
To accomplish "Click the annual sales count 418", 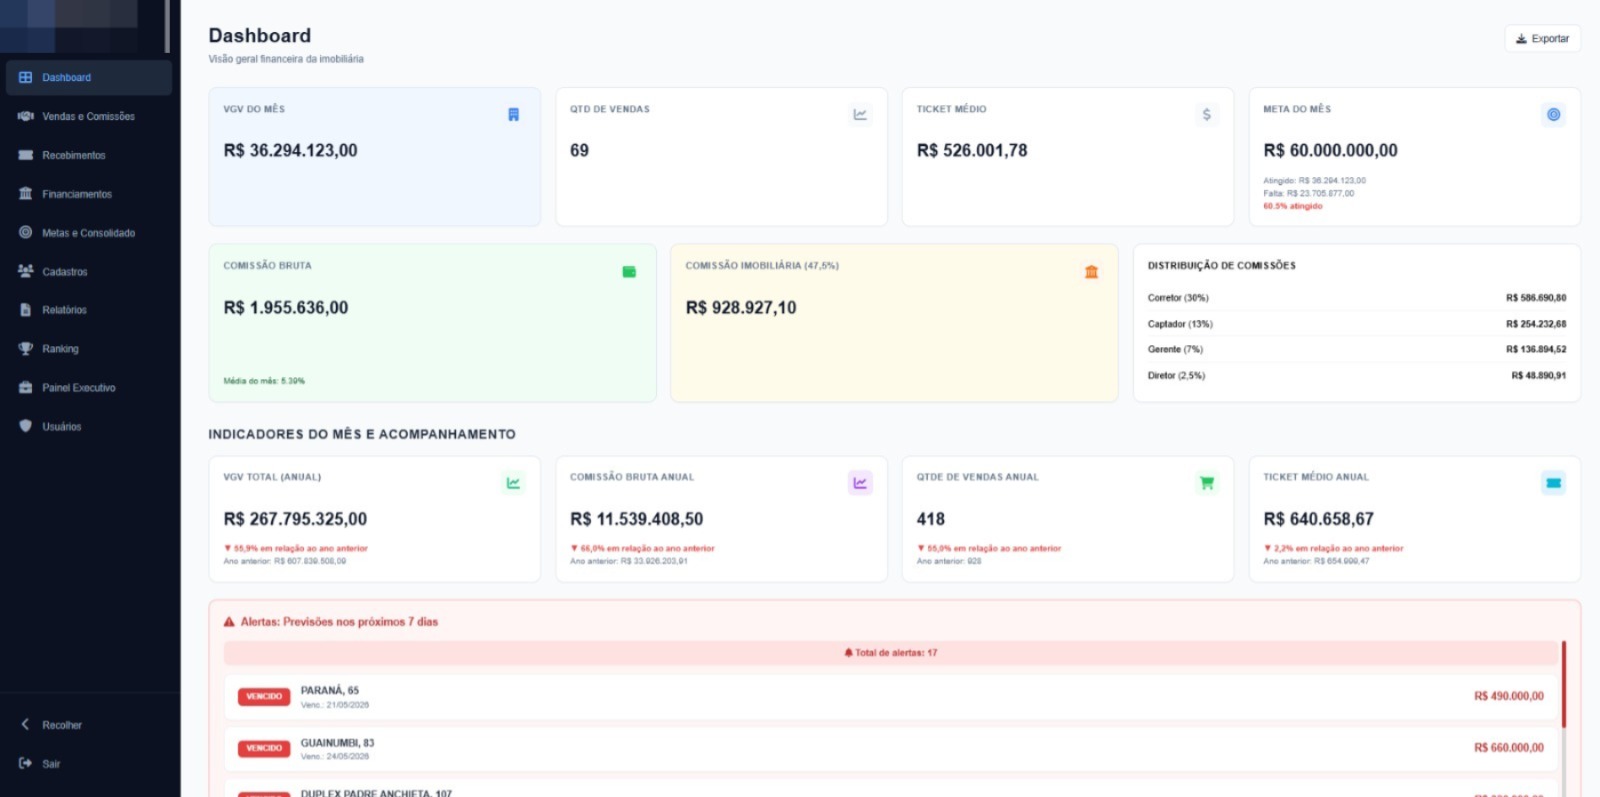I will (x=930, y=519).
